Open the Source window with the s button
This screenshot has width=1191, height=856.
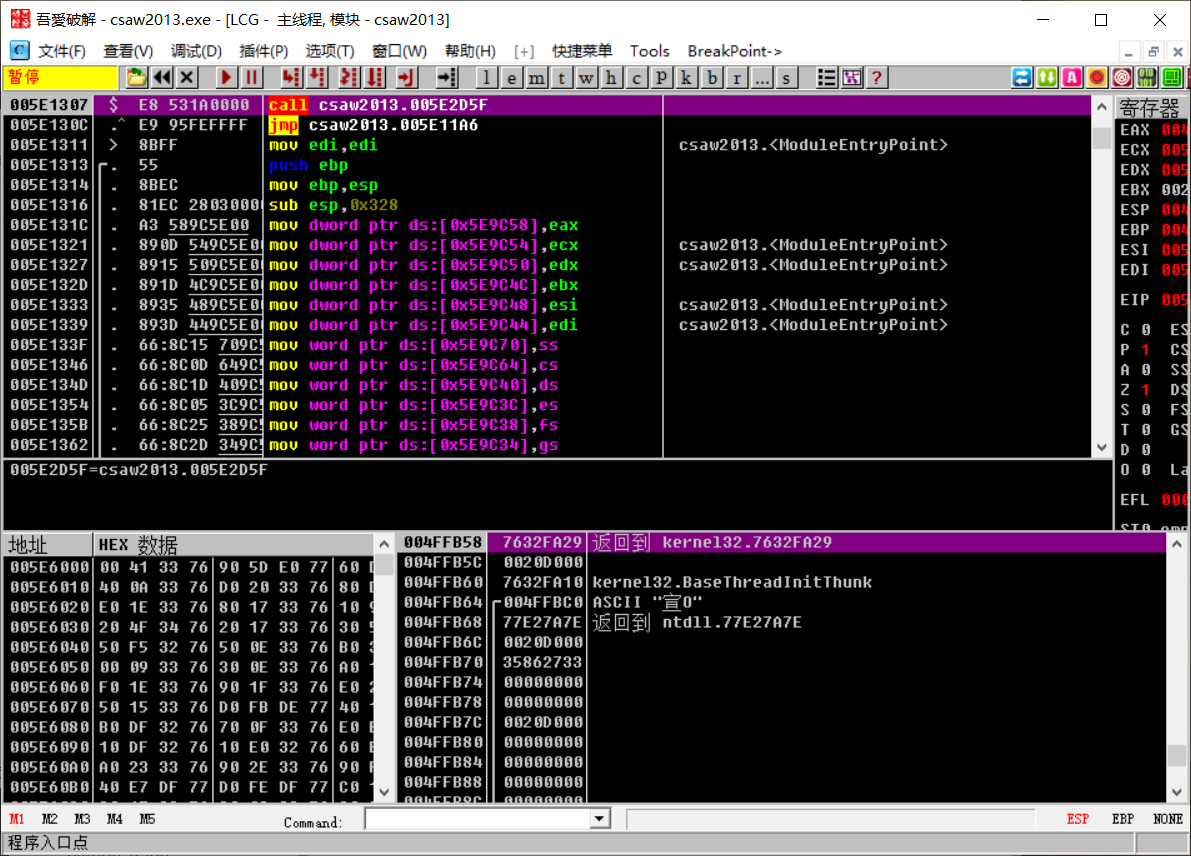coord(786,77)
